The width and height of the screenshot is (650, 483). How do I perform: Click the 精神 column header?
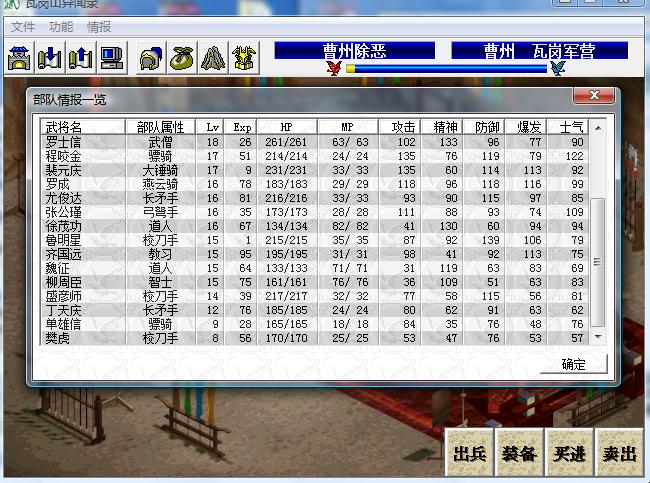(x=442, y=127)
